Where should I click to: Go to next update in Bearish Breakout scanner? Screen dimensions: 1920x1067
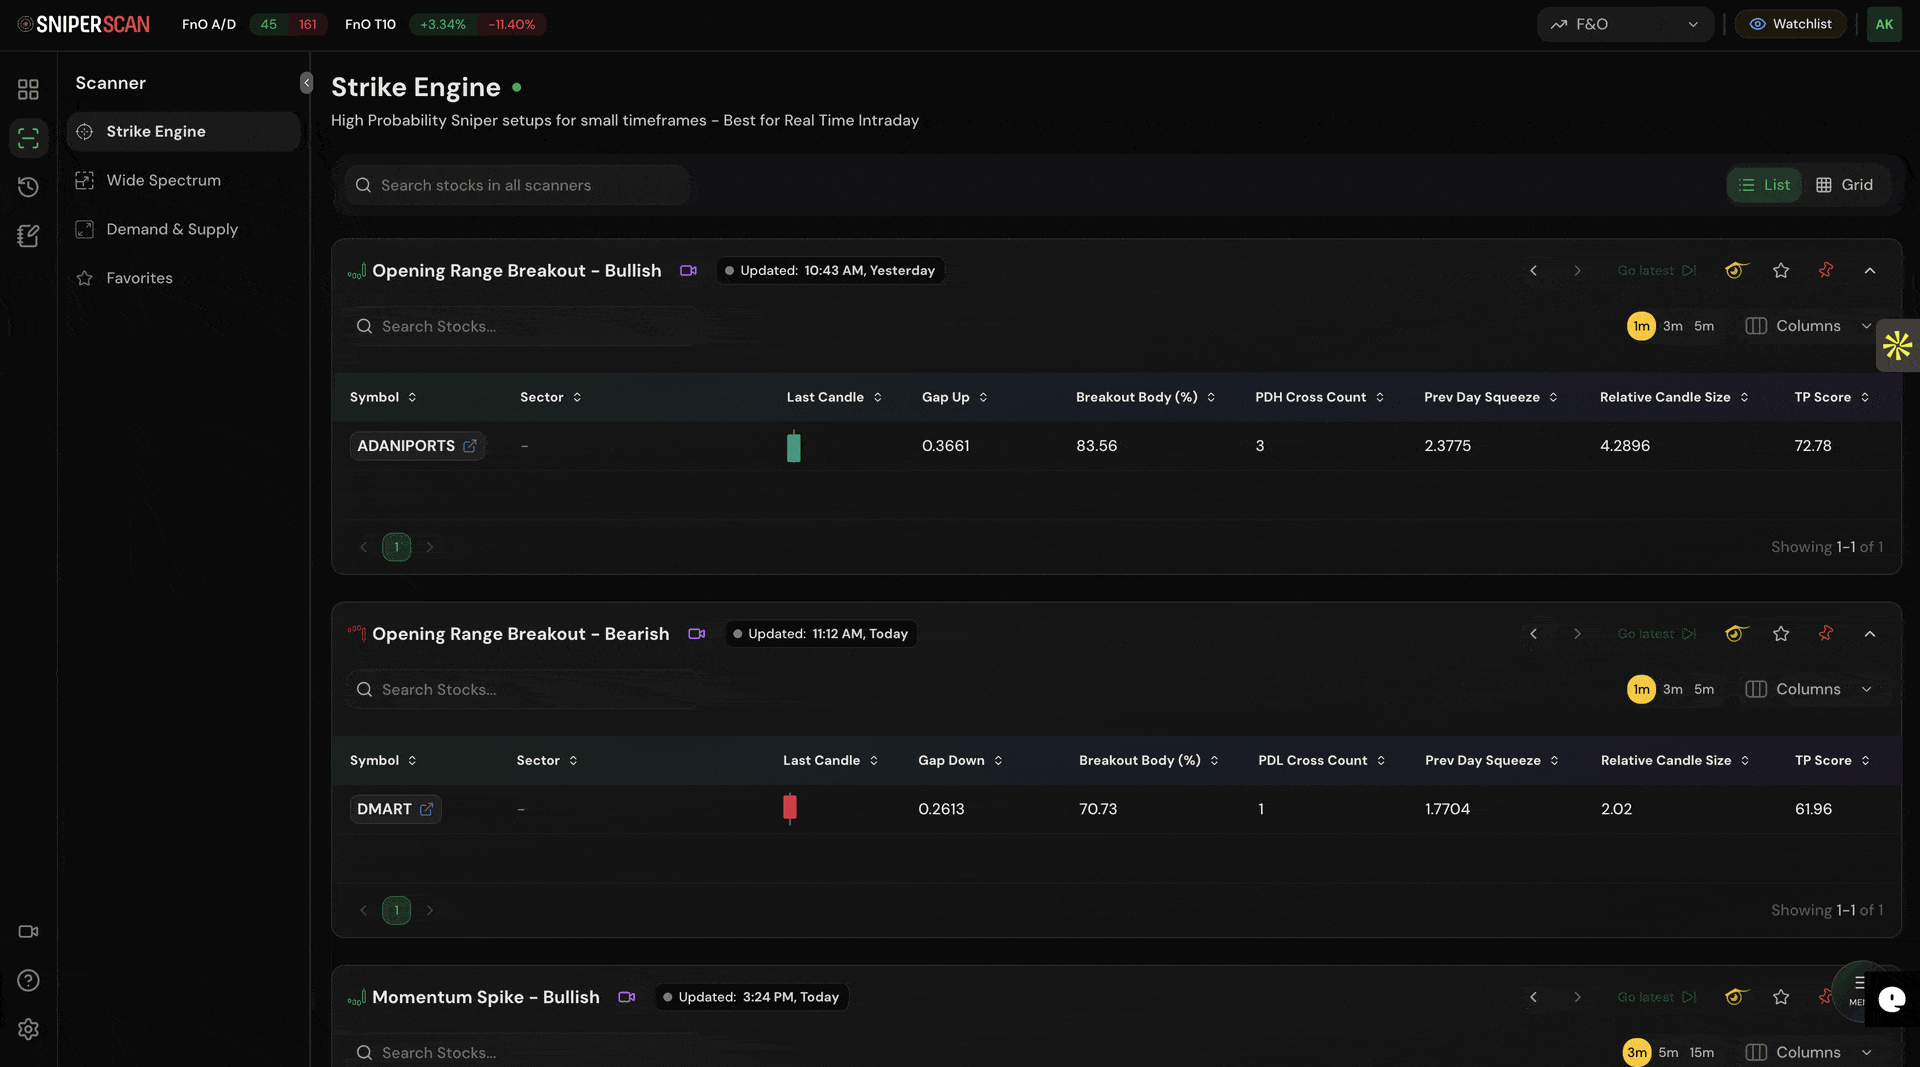click(1577, 634)
